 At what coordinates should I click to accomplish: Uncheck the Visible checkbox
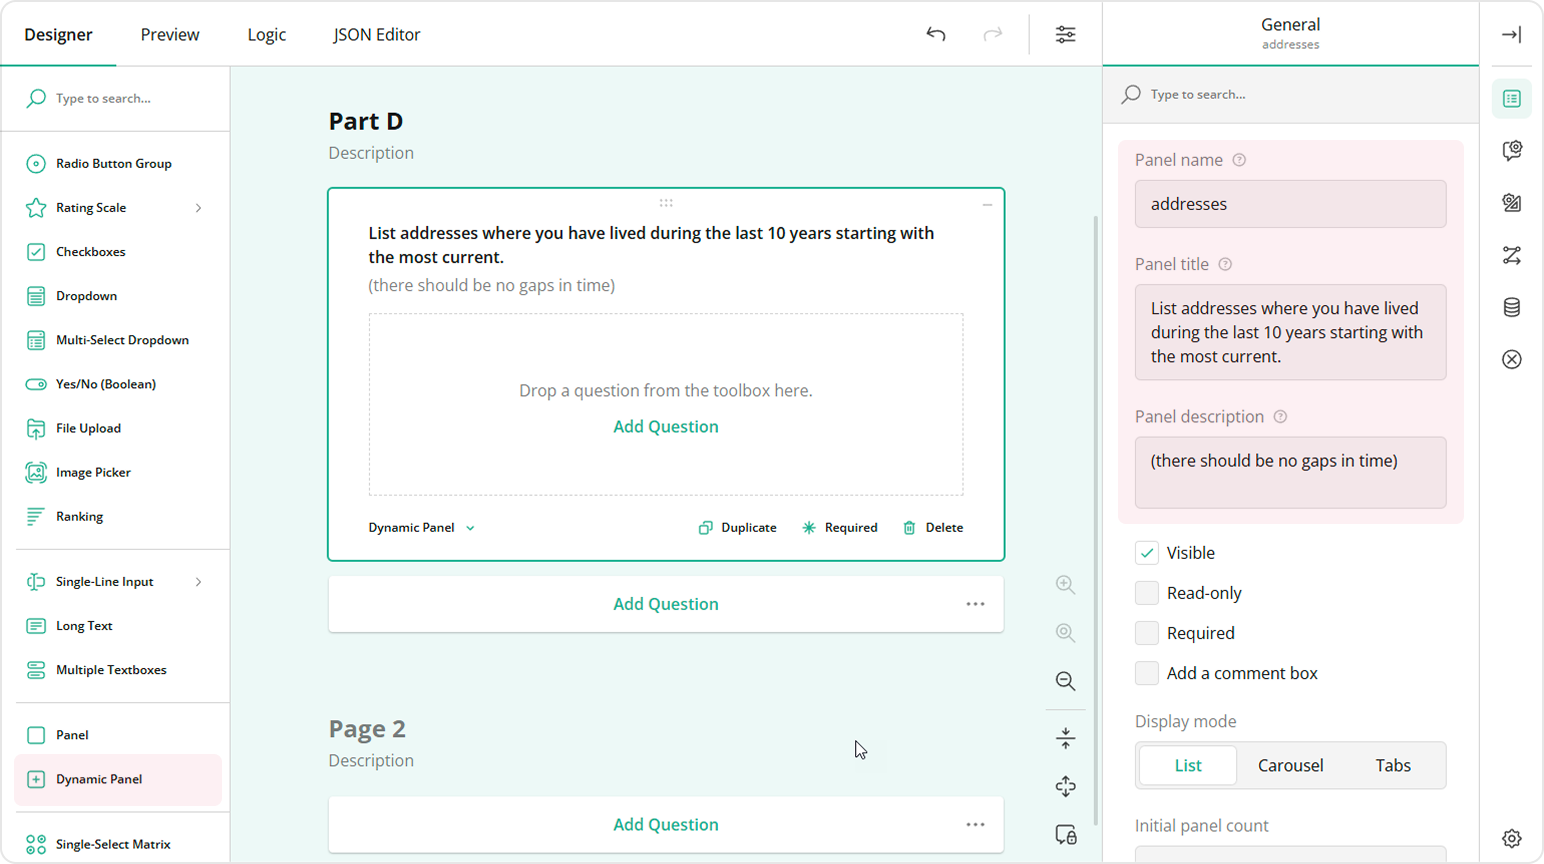pos(1146,552)
